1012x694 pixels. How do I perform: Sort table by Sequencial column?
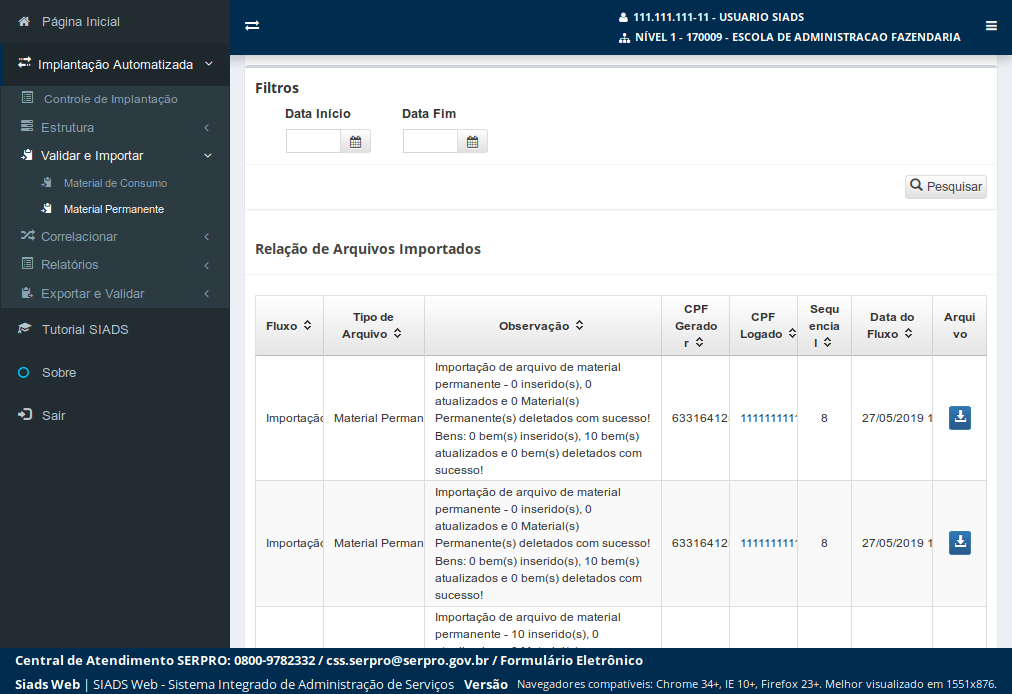point(827,343)
